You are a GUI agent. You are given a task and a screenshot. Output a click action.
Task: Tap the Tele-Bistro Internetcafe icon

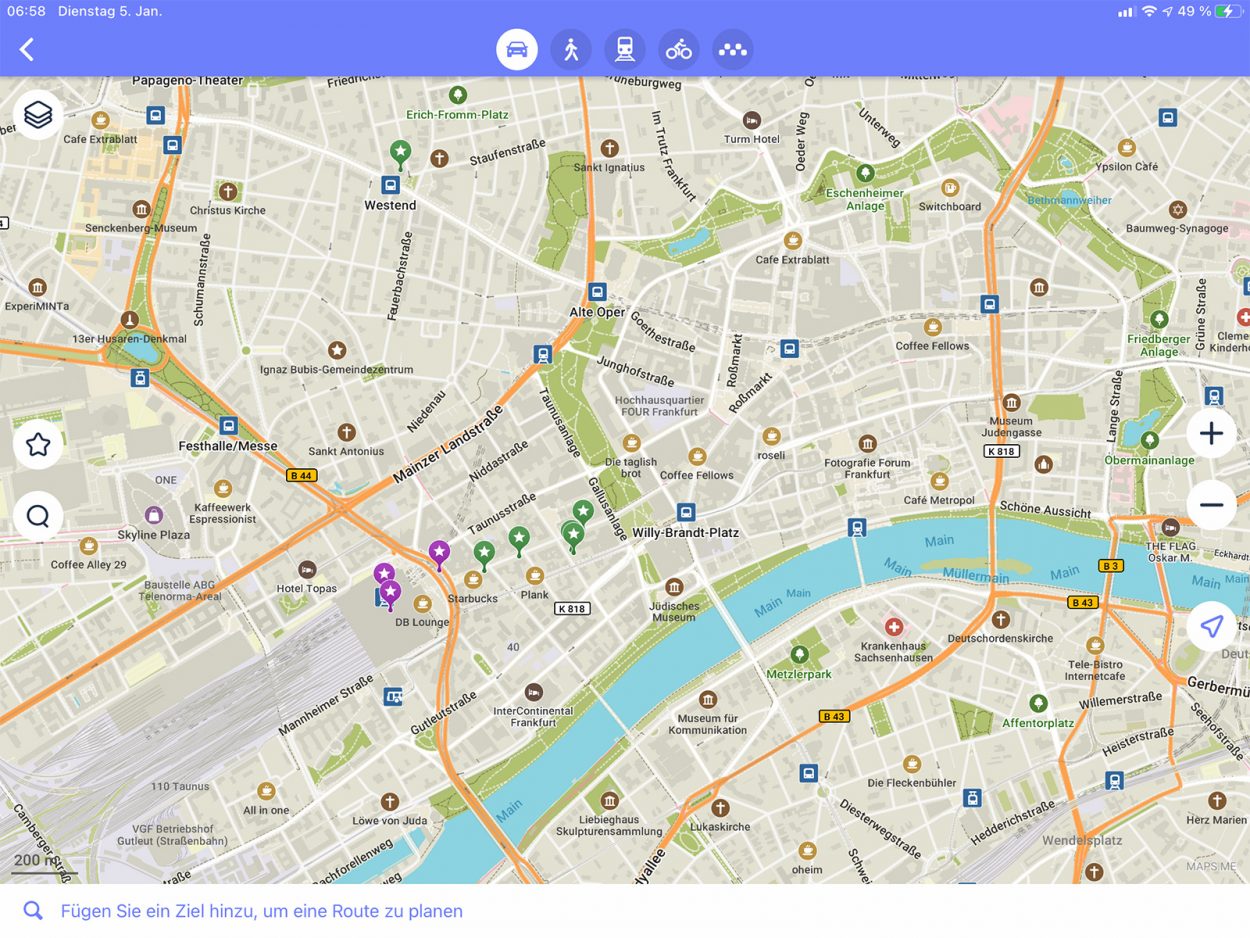click(1095, 645)
